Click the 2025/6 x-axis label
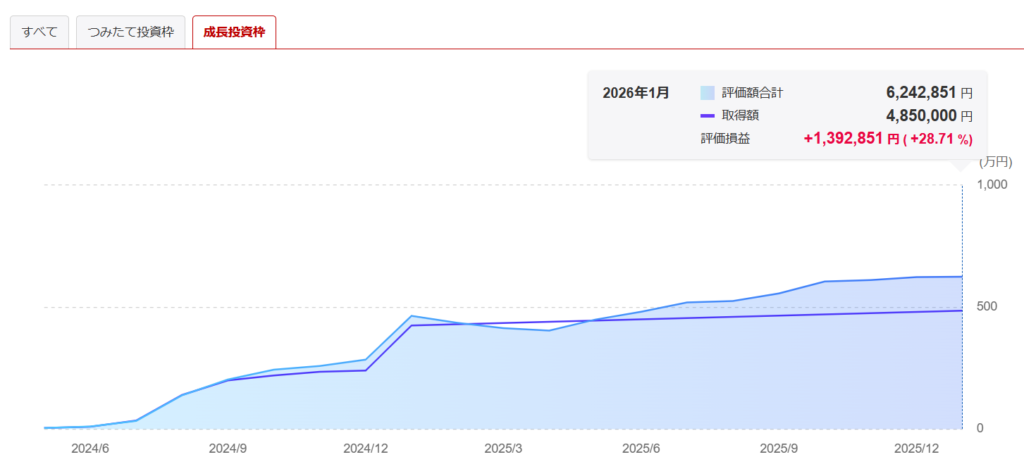This screenshot has height=476, width=1024. [641, 449]
